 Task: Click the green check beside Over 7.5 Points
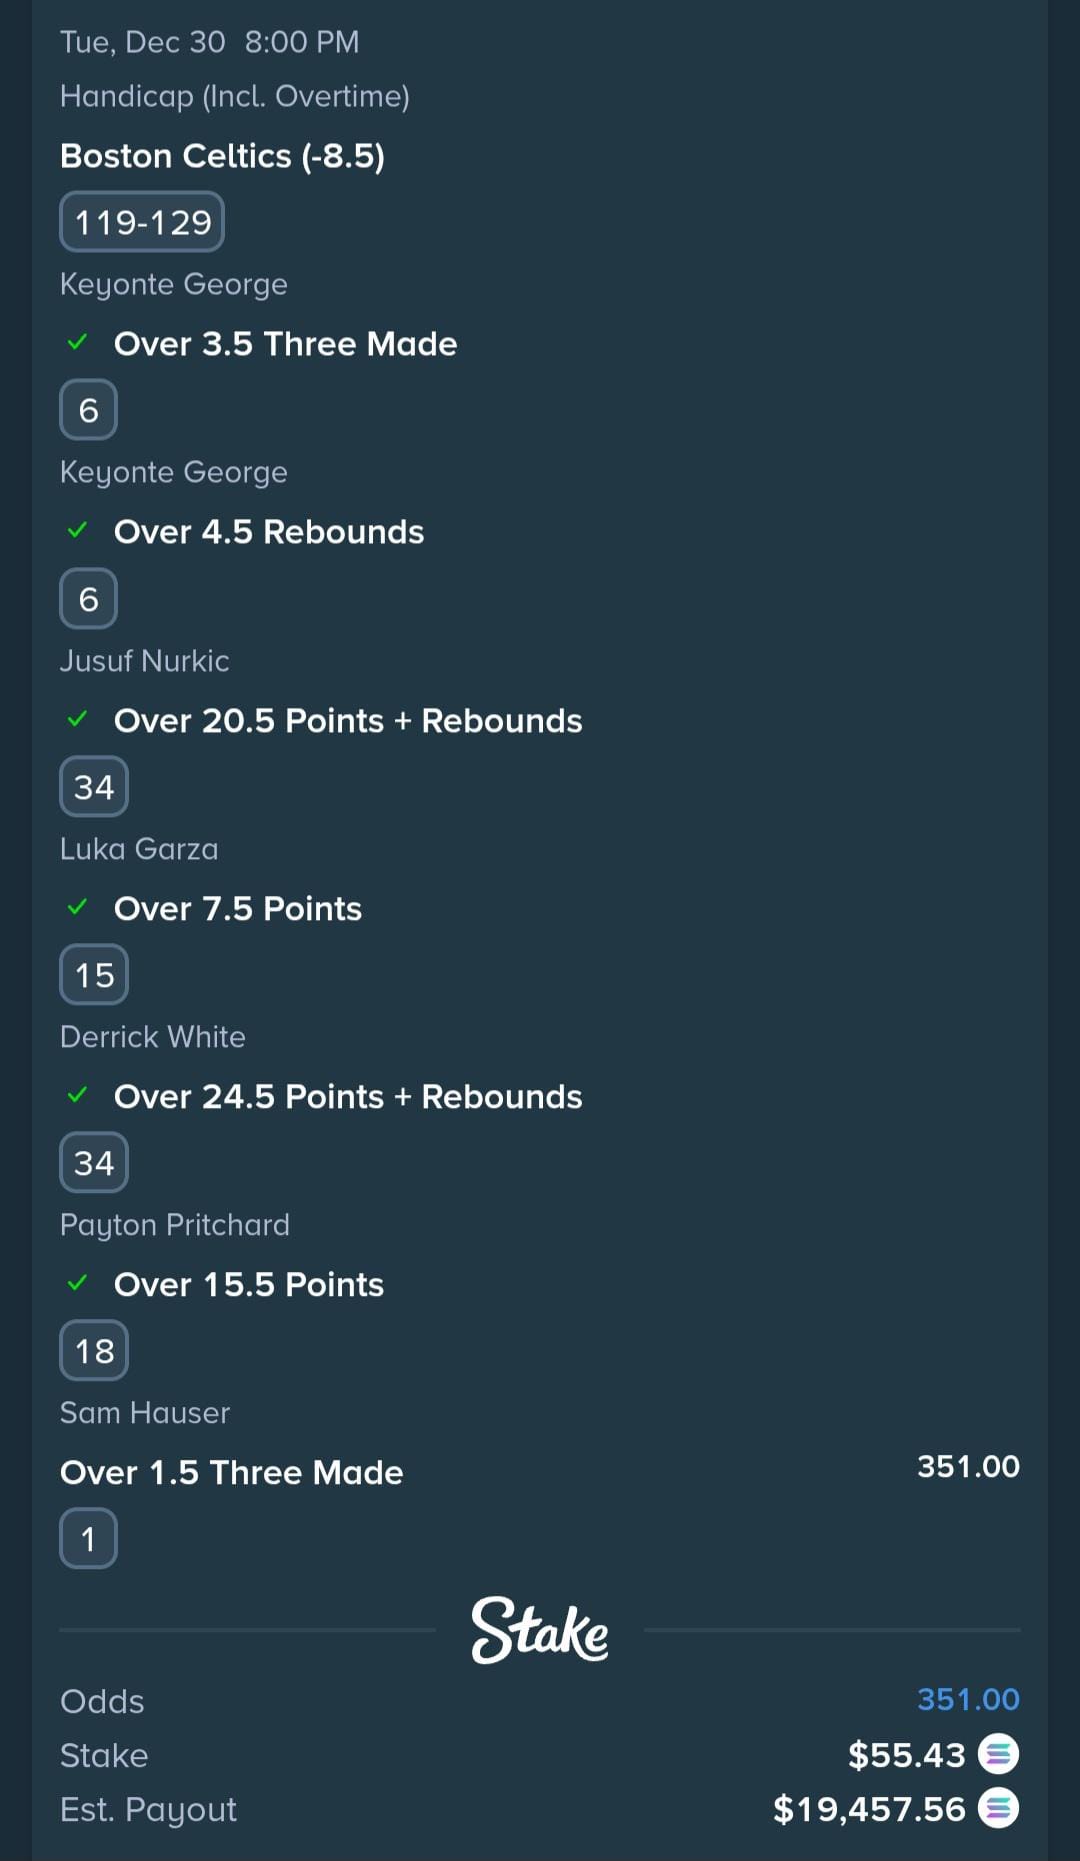click(77, 908)
